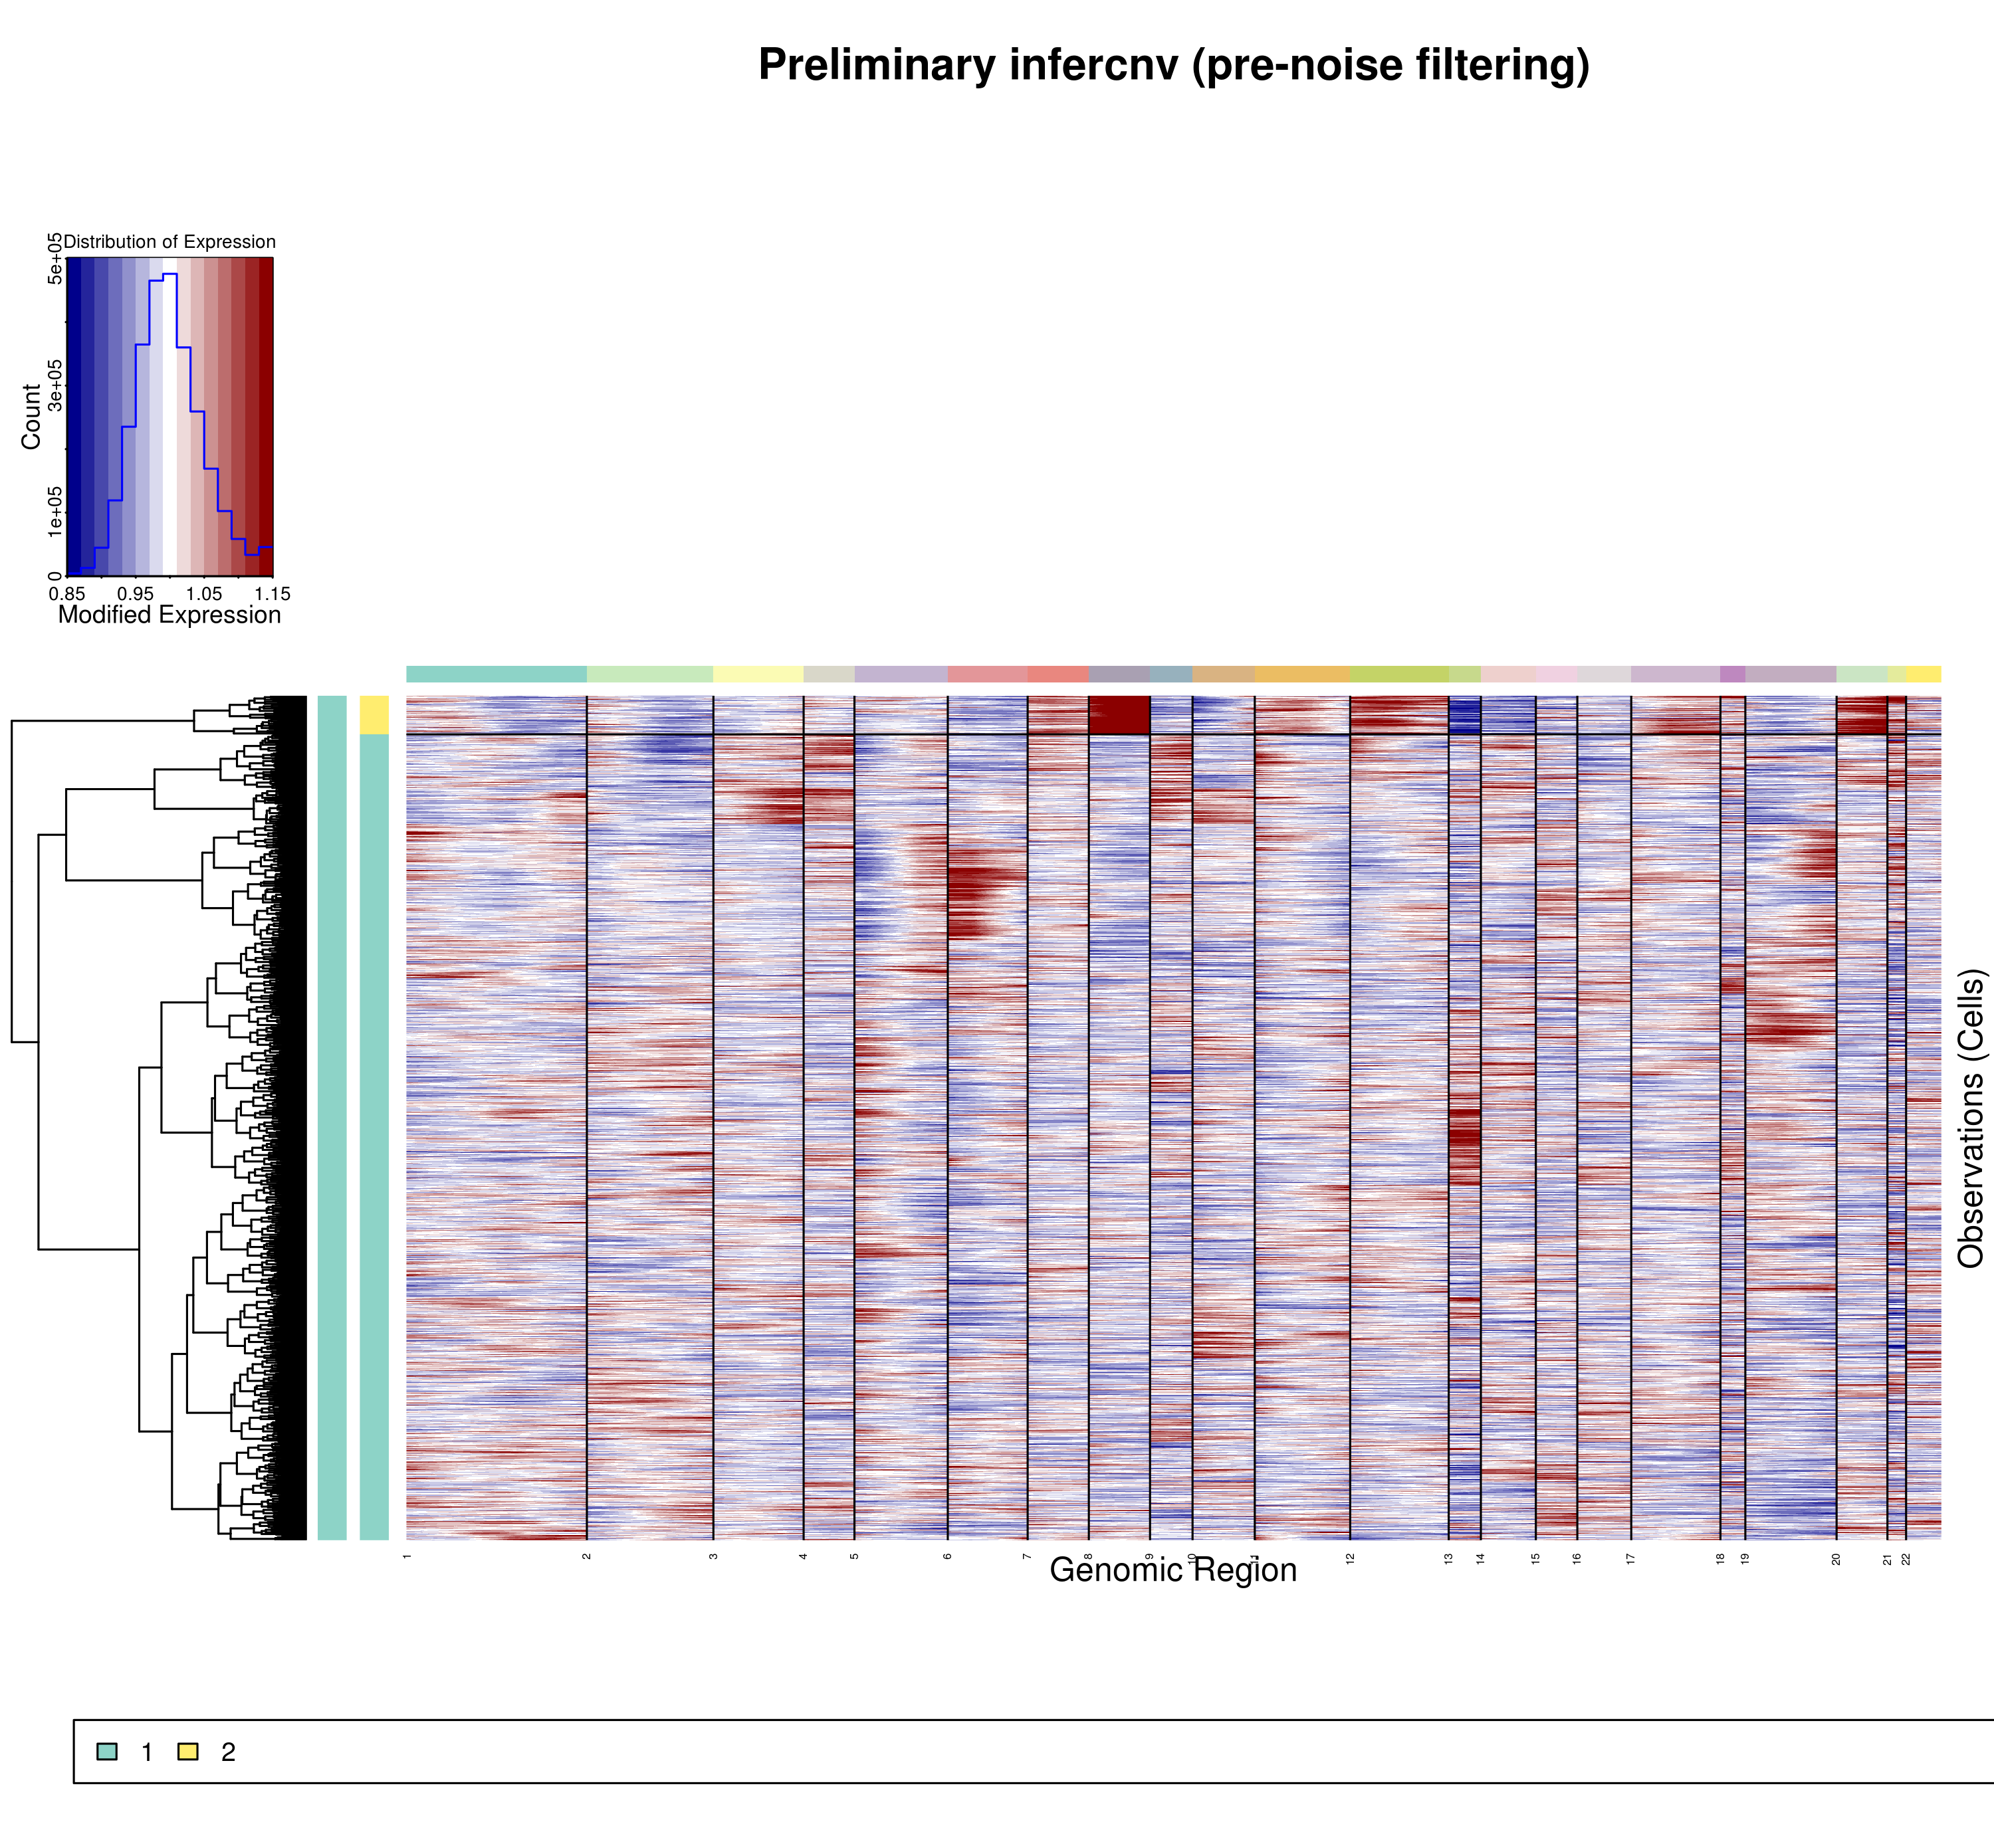Click the leftmost root branch of the dendrogram

tap(12, 880)
